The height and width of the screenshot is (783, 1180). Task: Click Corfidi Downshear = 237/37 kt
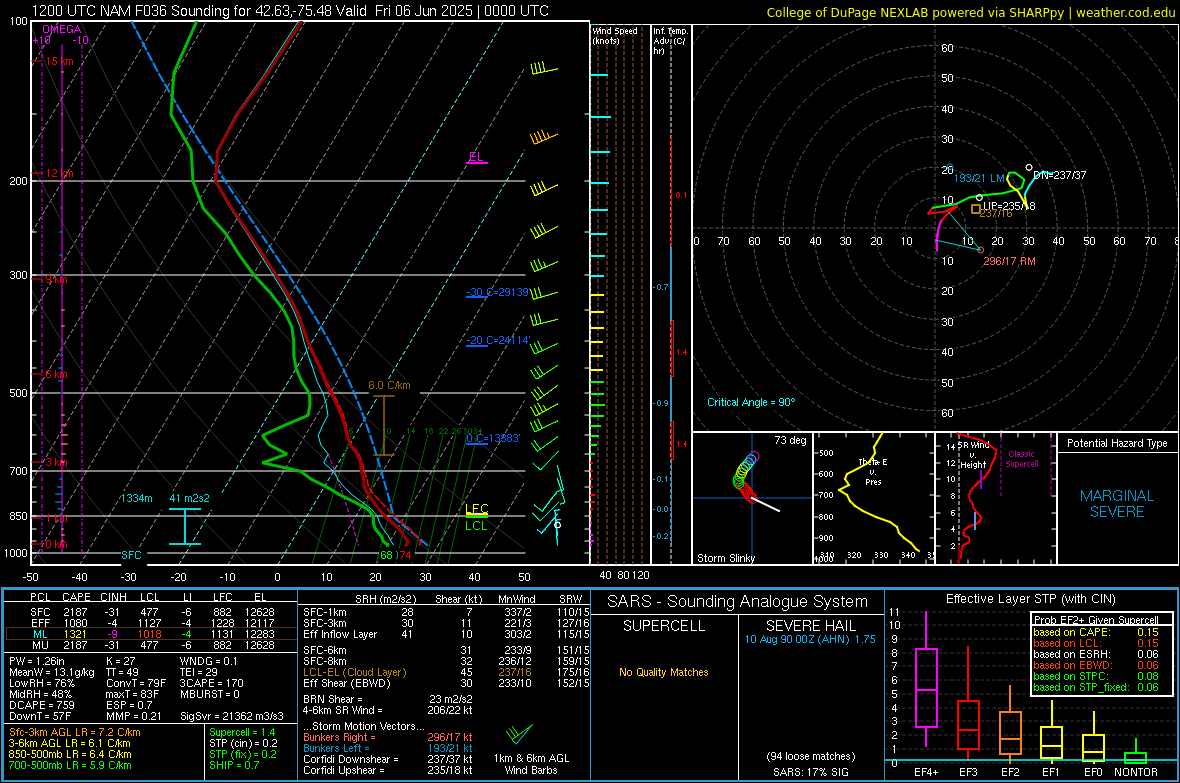coord(388,759)
